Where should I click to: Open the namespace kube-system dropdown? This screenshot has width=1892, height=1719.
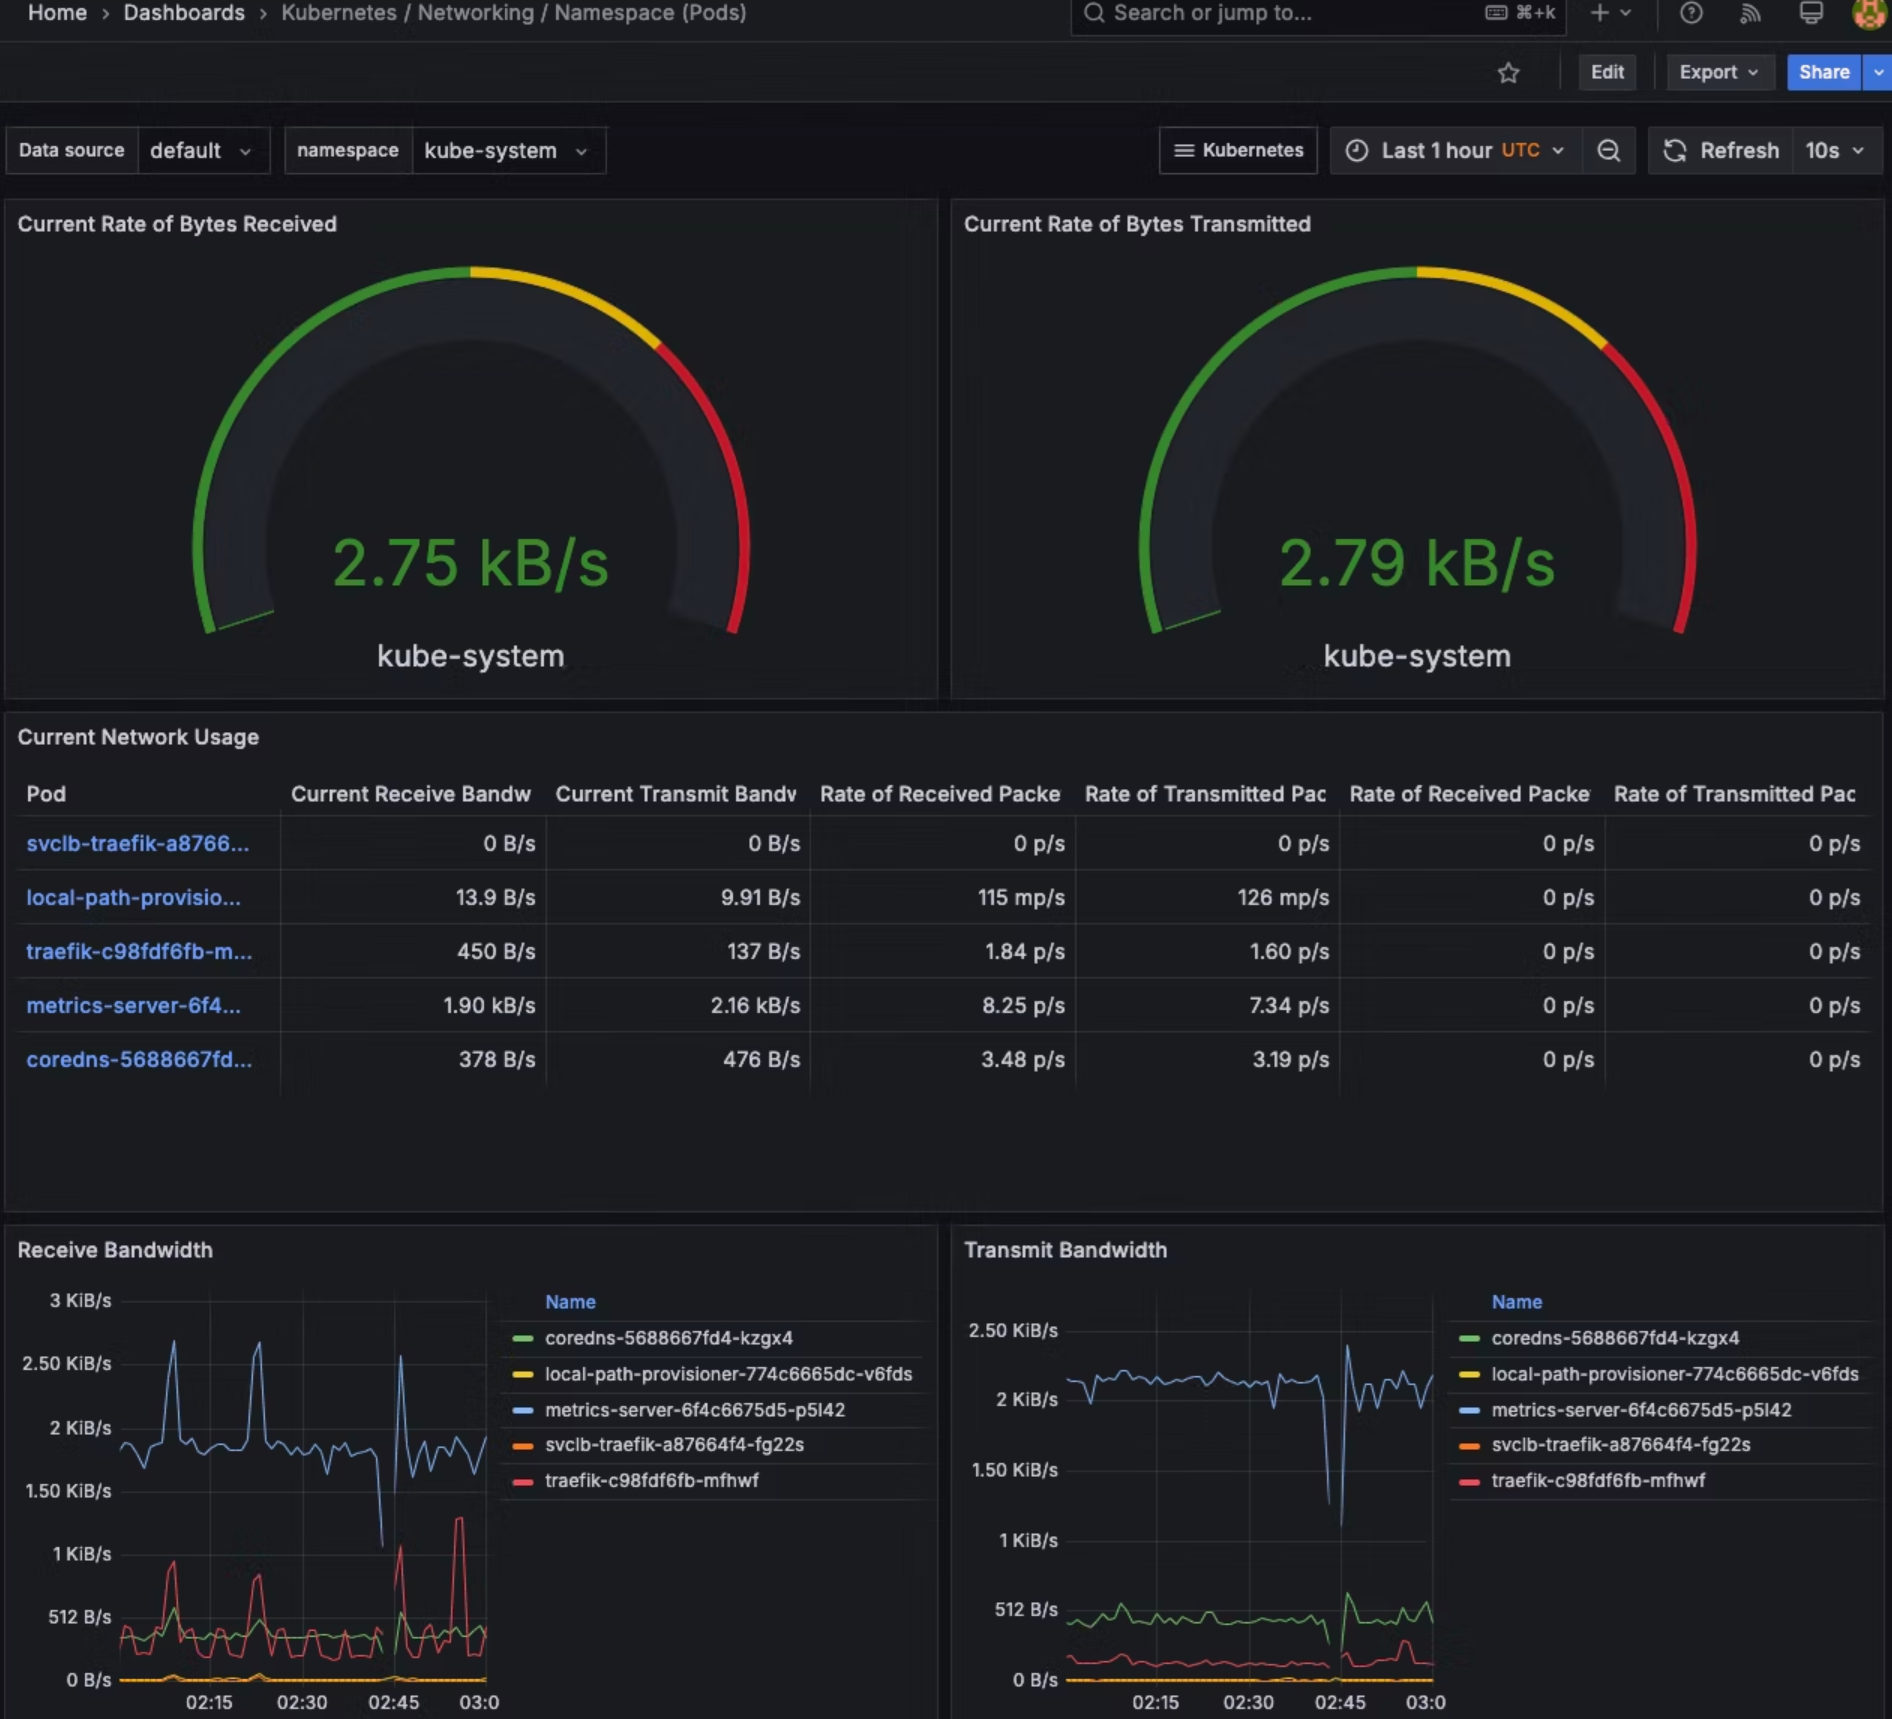(508, 151)
